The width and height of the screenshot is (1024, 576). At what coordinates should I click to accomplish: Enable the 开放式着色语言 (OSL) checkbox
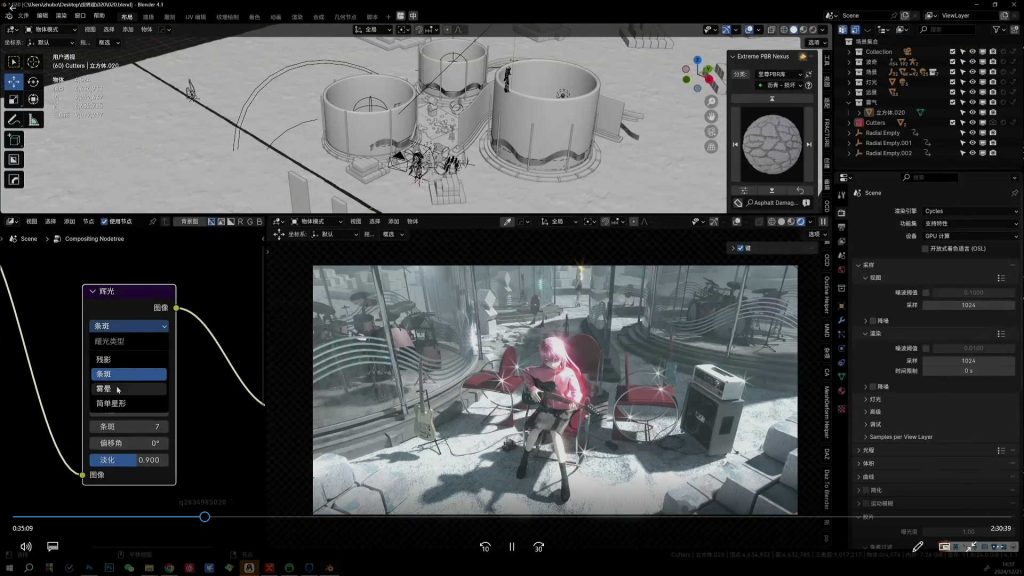[924, 248]
